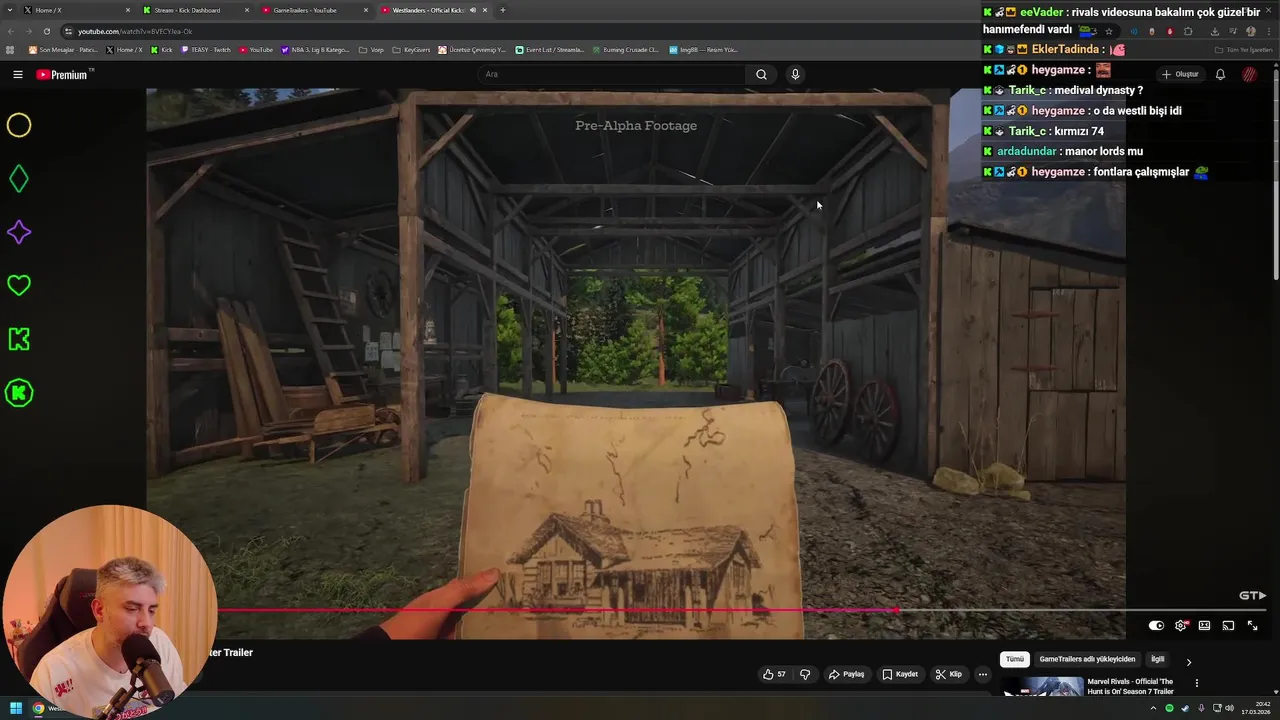Open the Vorp bookmarks folder

click(371, 49)
